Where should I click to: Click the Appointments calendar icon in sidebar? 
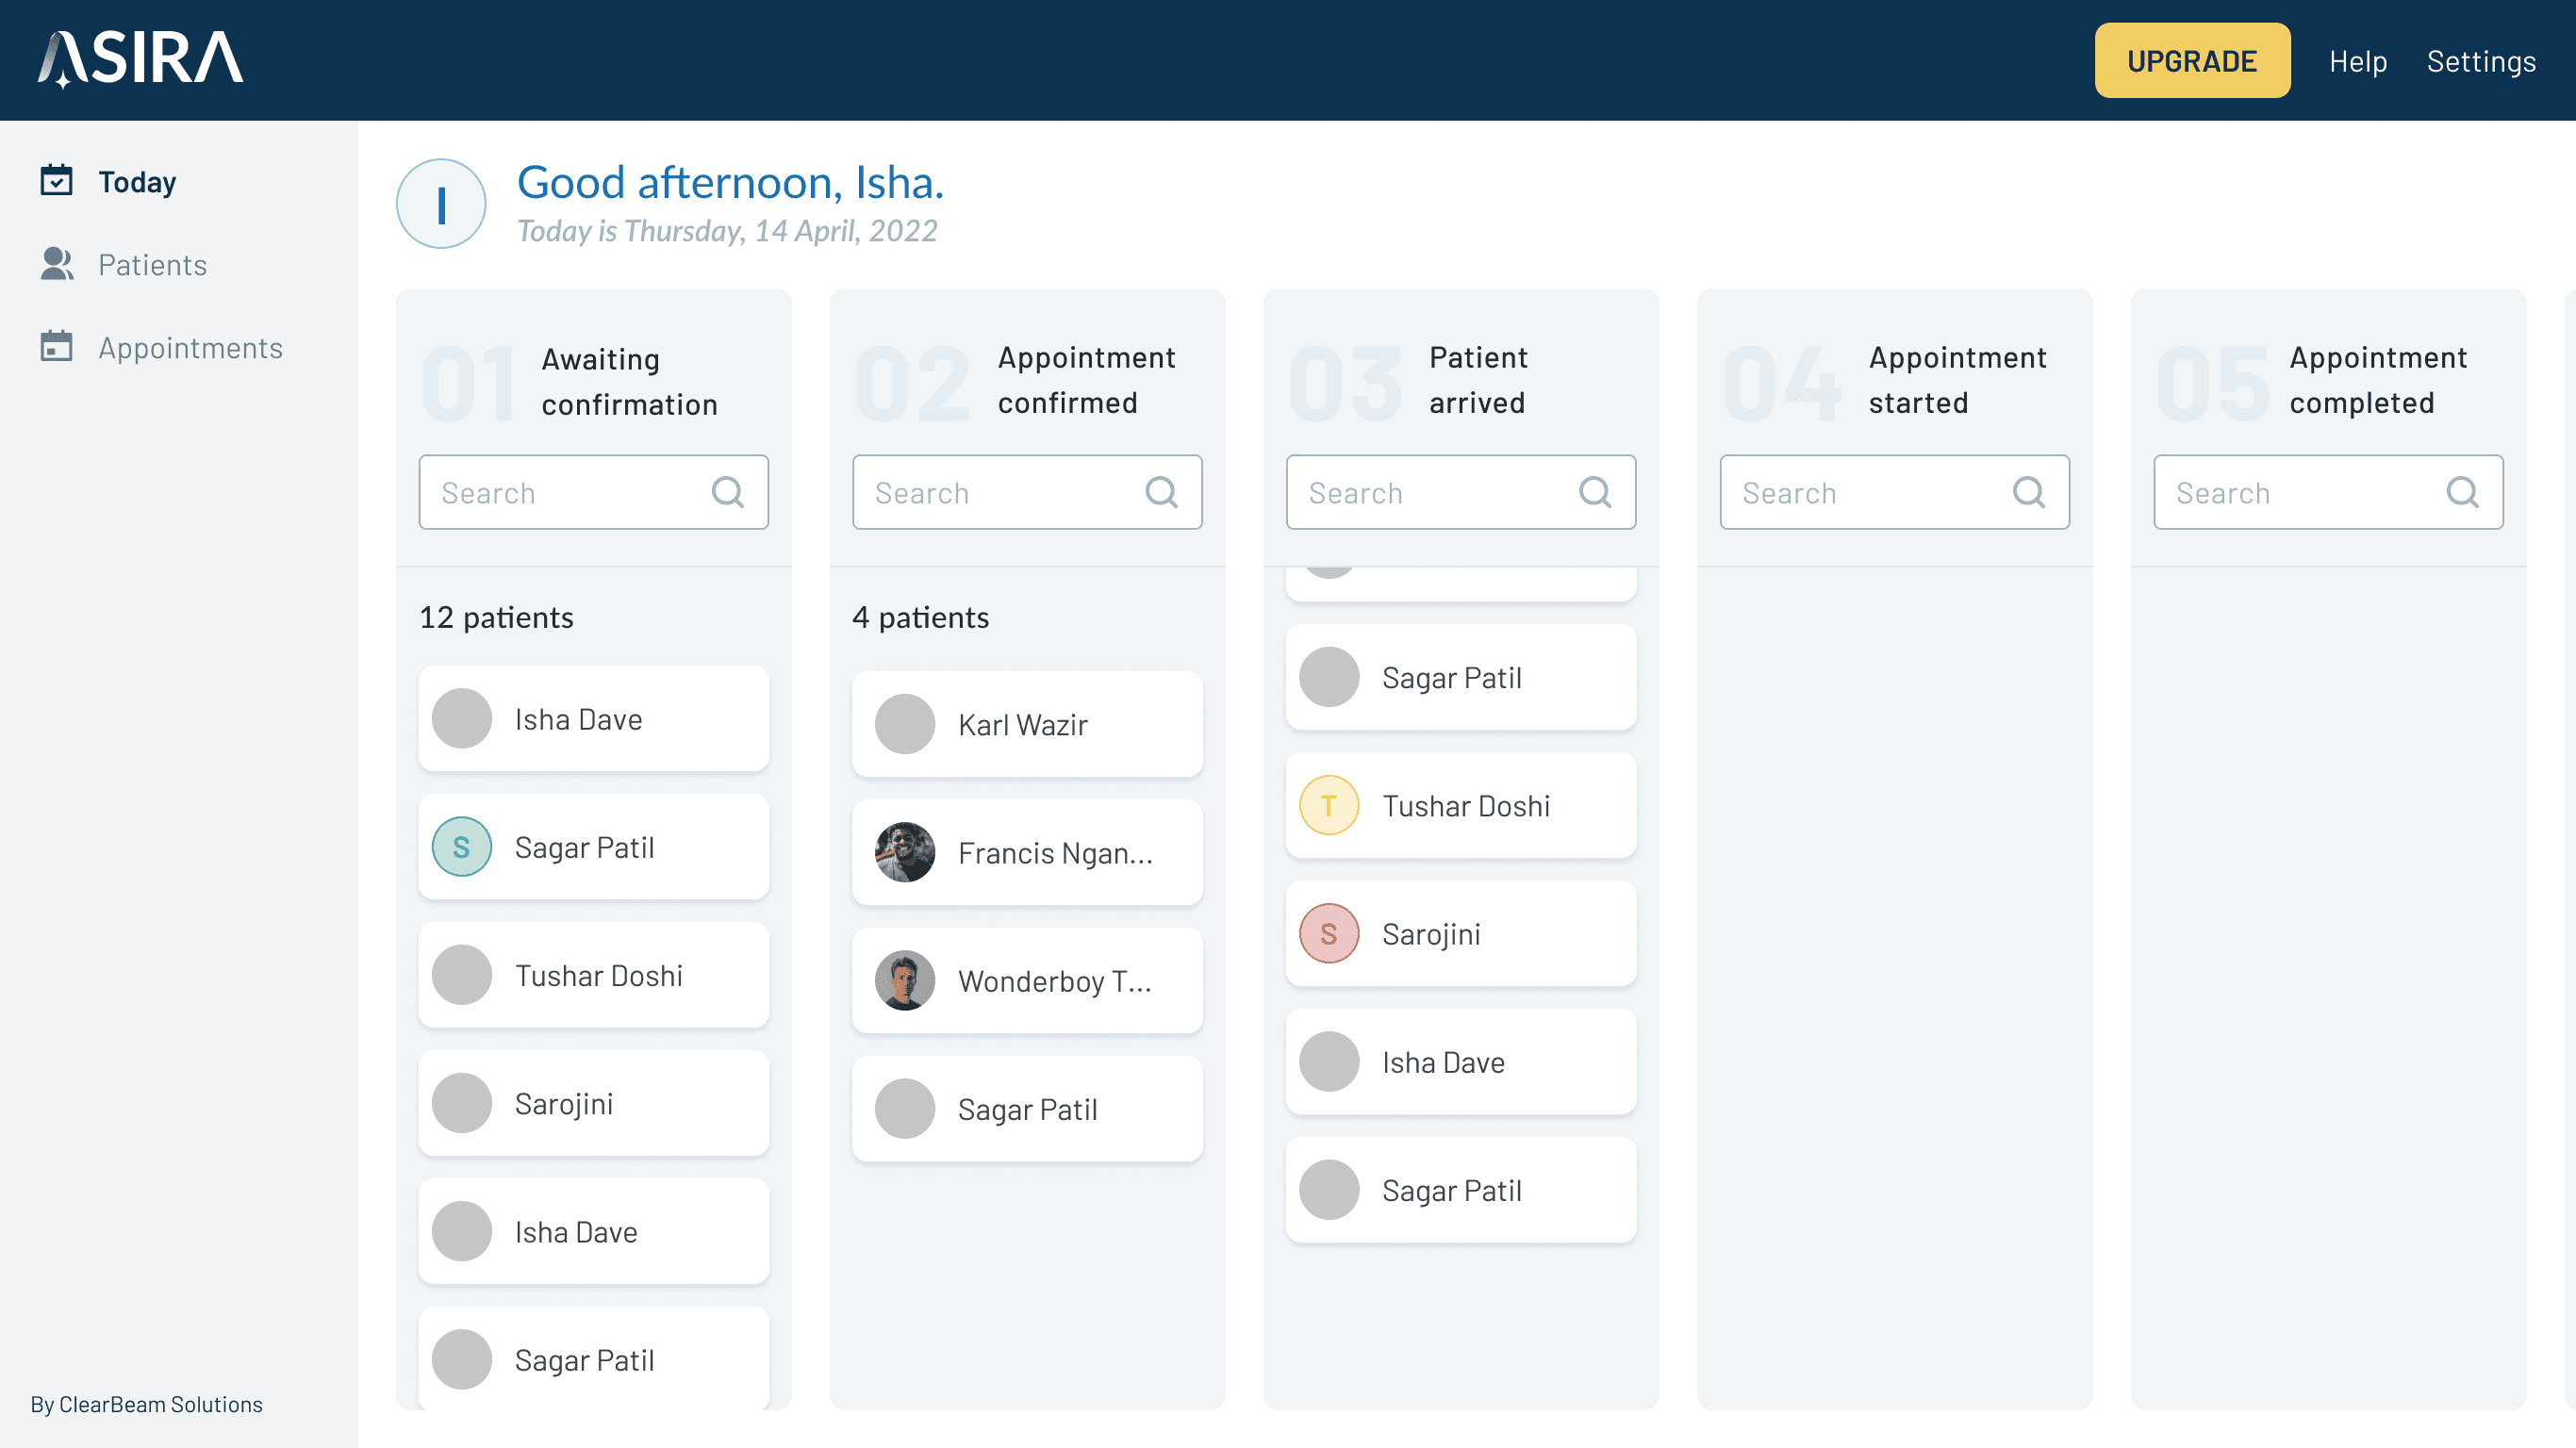tap(56, 347)
